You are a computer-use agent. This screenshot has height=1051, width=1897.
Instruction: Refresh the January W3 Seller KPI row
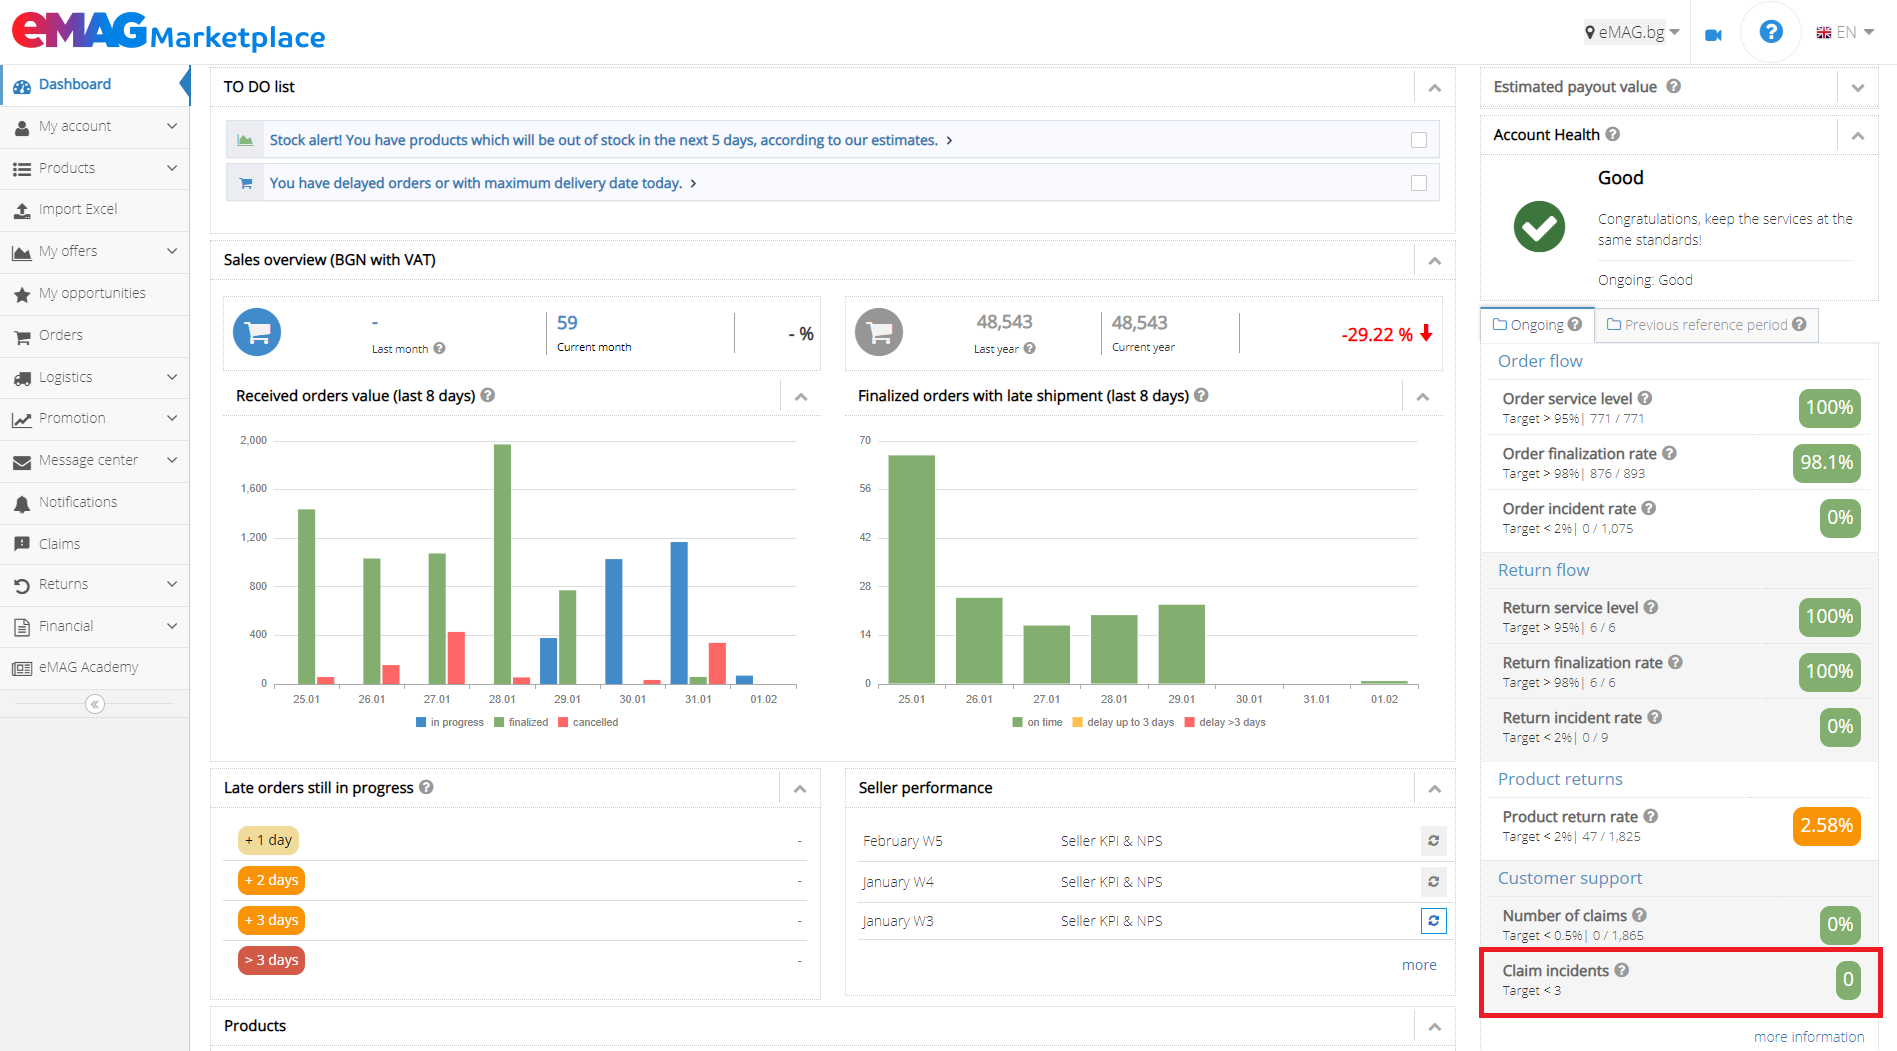[x=1433, y=920]
